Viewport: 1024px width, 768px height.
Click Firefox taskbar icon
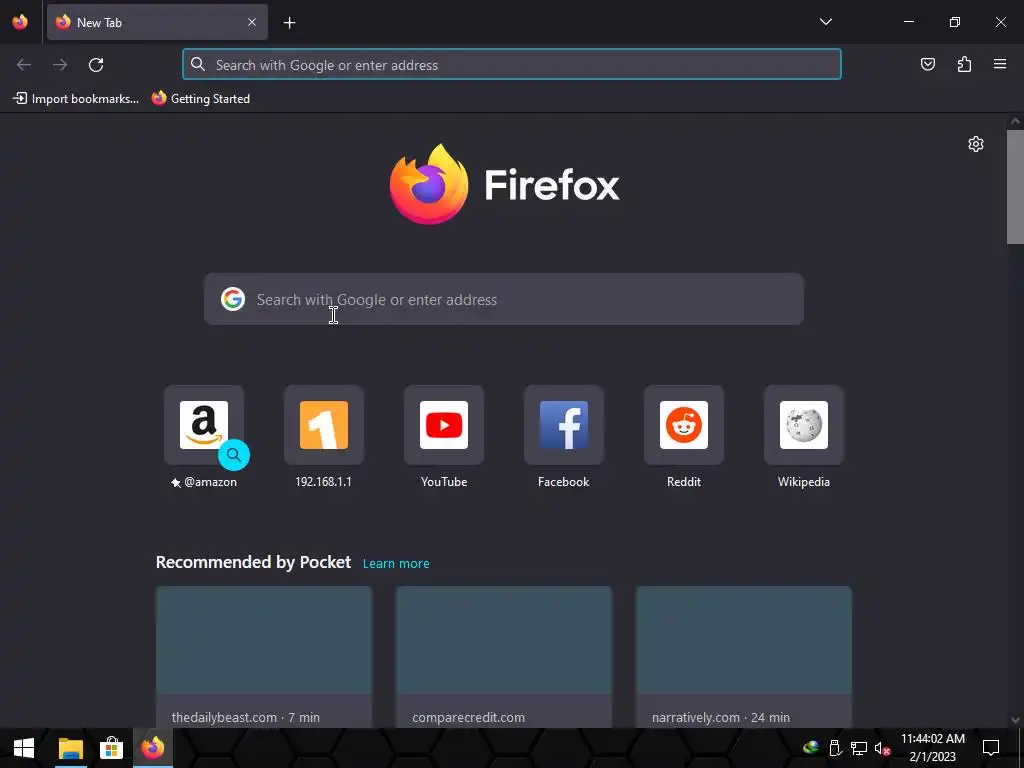[153, 748]
